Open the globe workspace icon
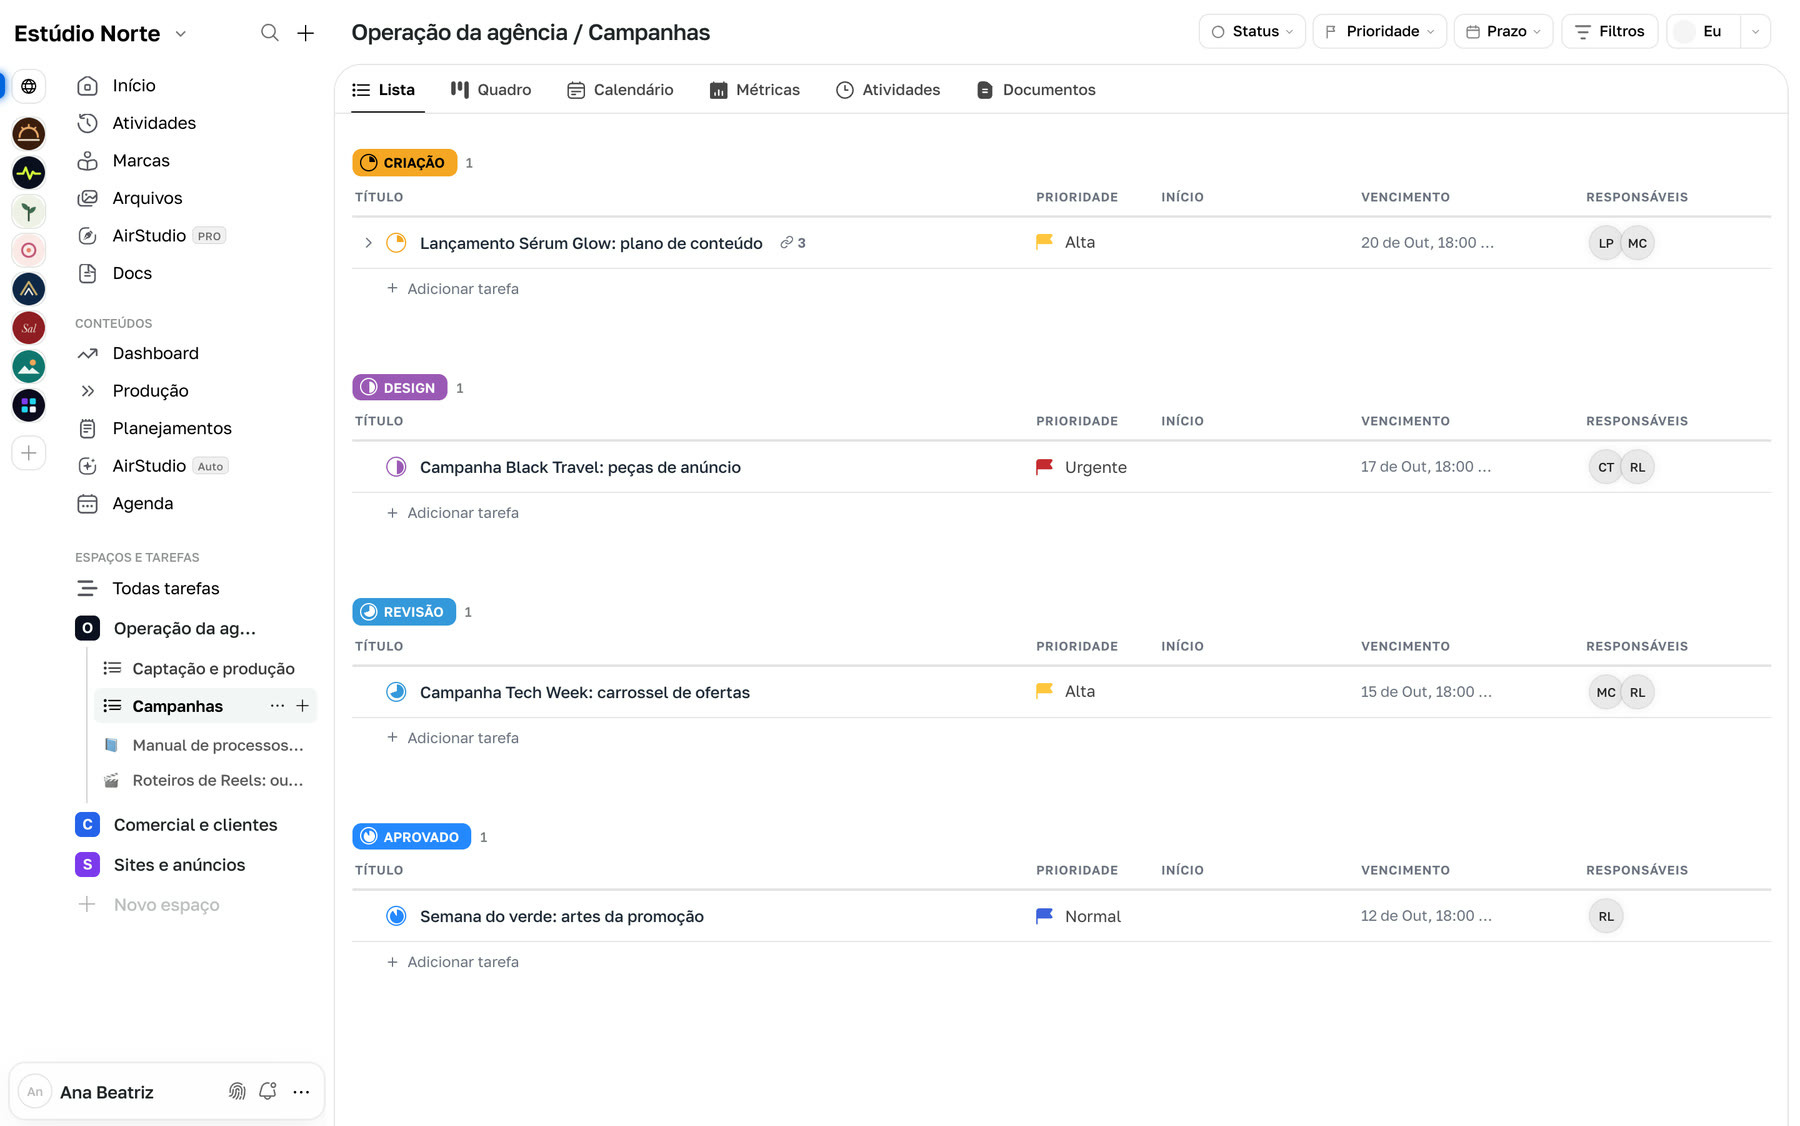The image size is (1800, 1126). [29, 87]
